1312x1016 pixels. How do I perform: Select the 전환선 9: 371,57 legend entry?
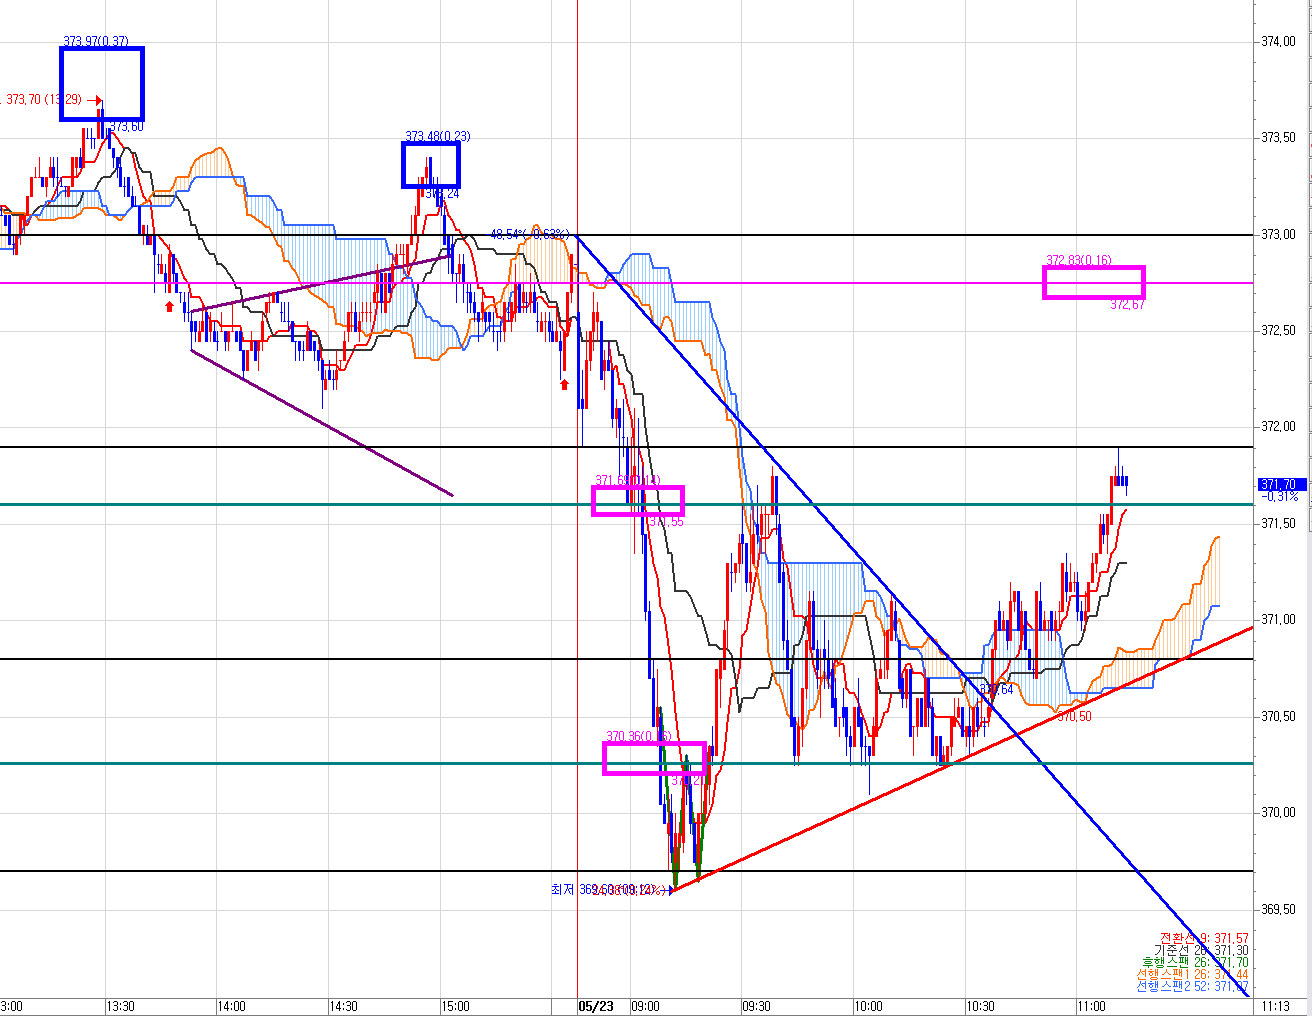click(x=1205, y=938)
